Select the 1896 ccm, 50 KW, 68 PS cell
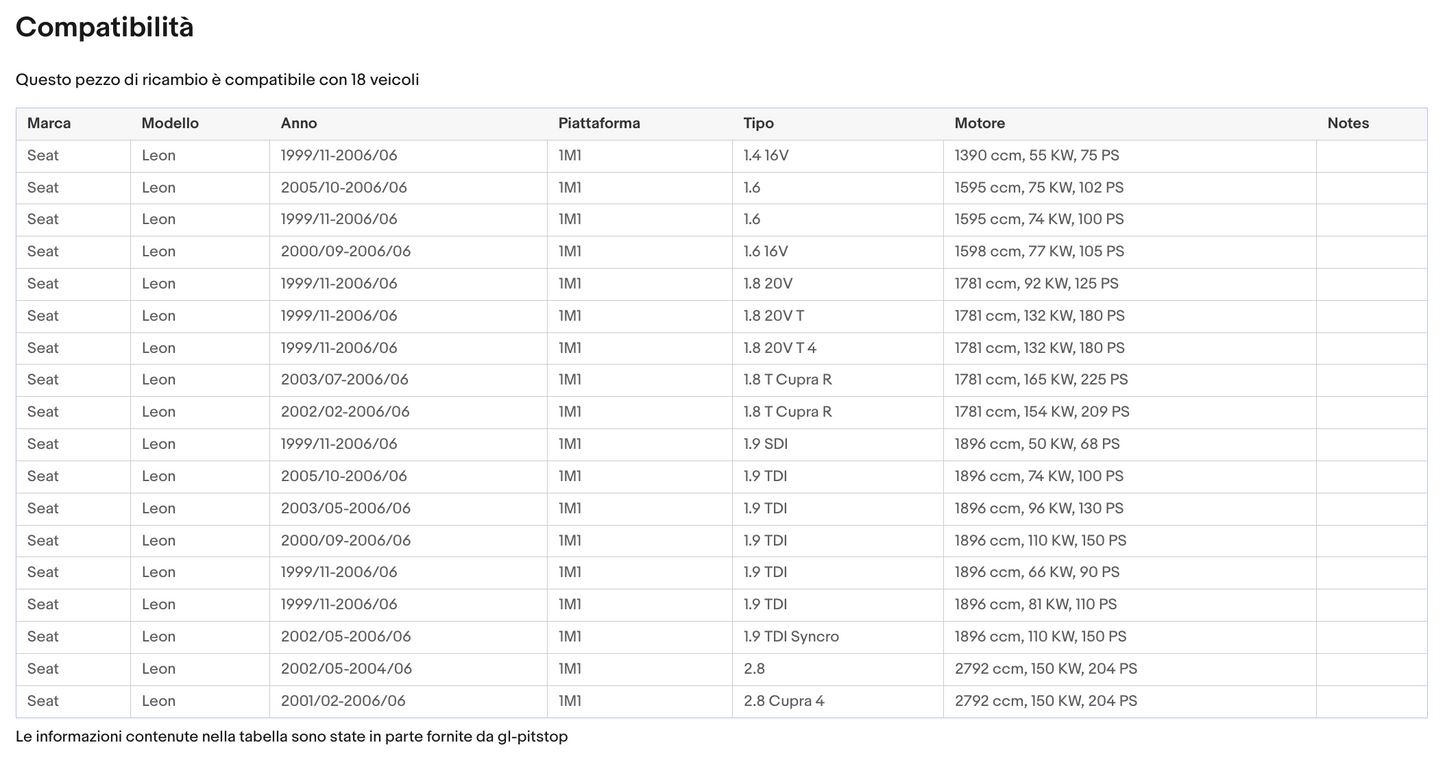The width and height of the screenshot is (1445, 758). [1037, 444]
